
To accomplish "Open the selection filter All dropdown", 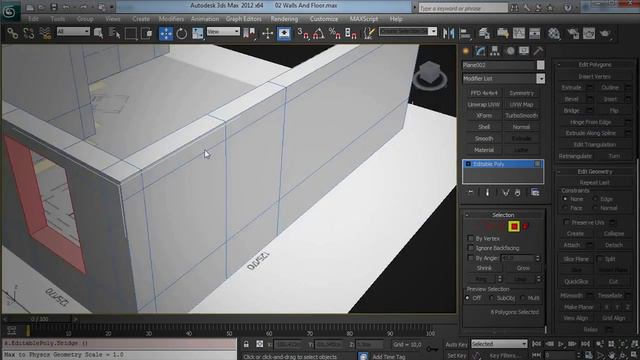I will [x=73, y=31].
